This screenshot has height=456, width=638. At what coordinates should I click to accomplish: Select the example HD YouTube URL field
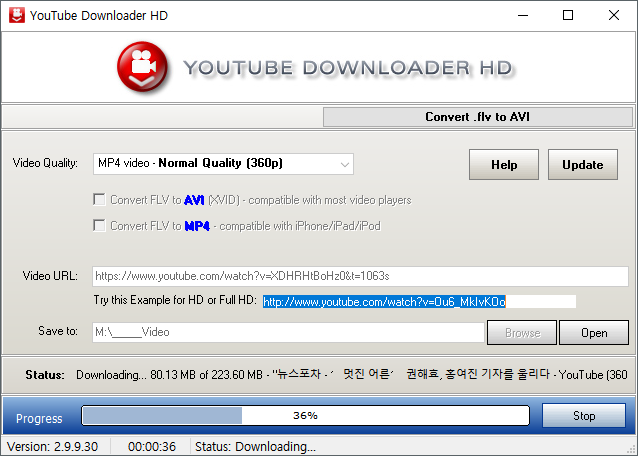click(419, 301)
